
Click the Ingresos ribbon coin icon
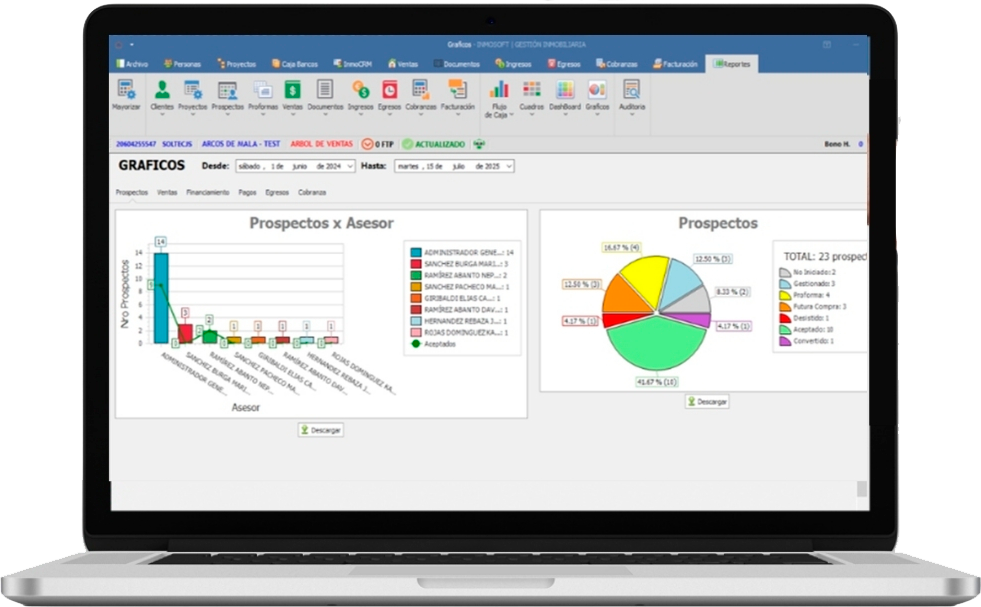(x=360, y=90)
